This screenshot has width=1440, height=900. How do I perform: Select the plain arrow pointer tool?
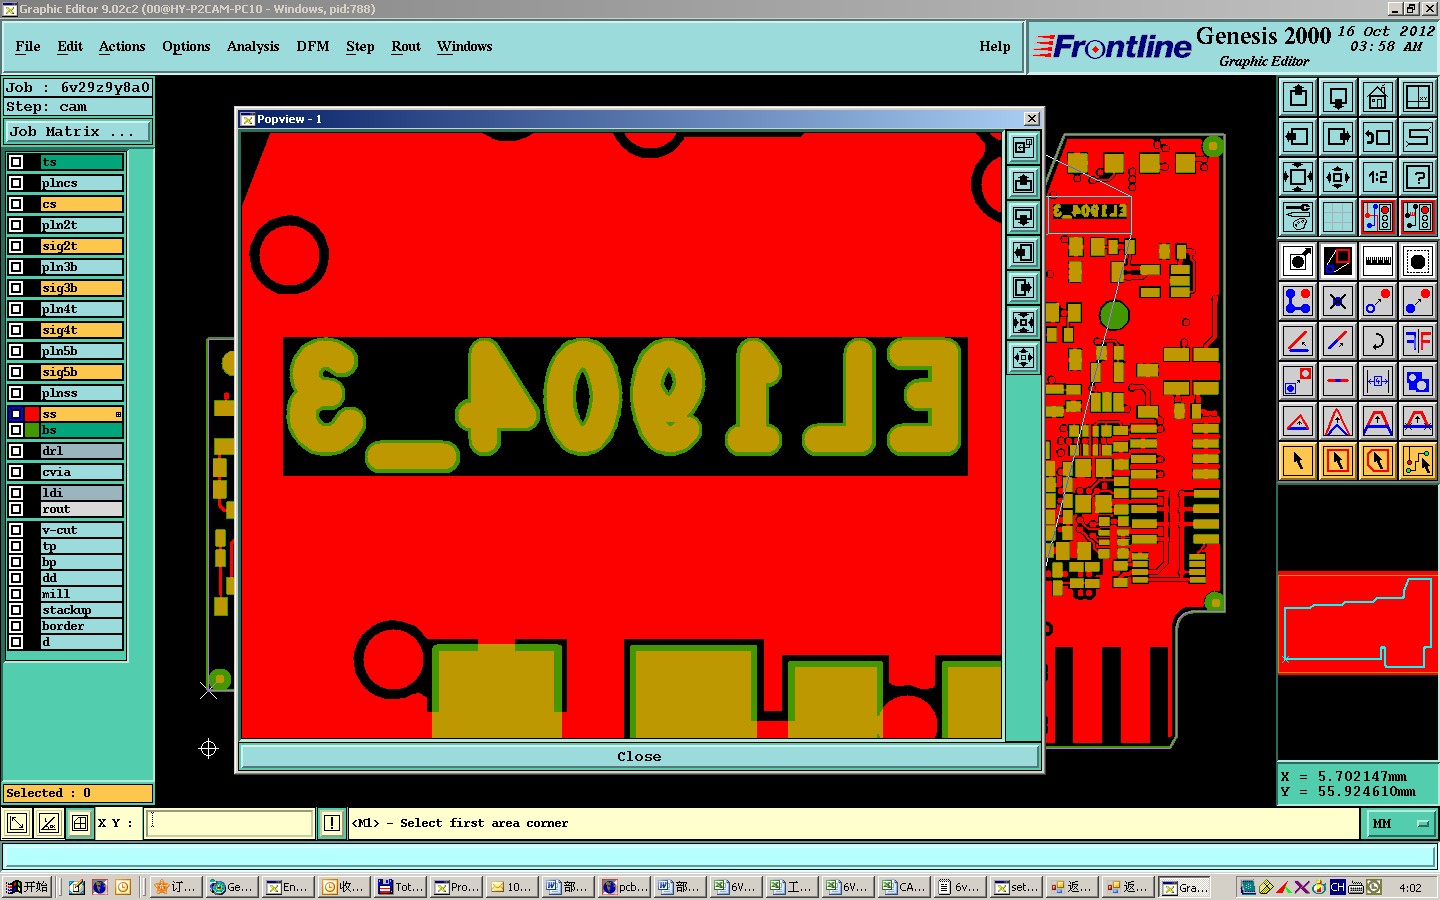1298,461
